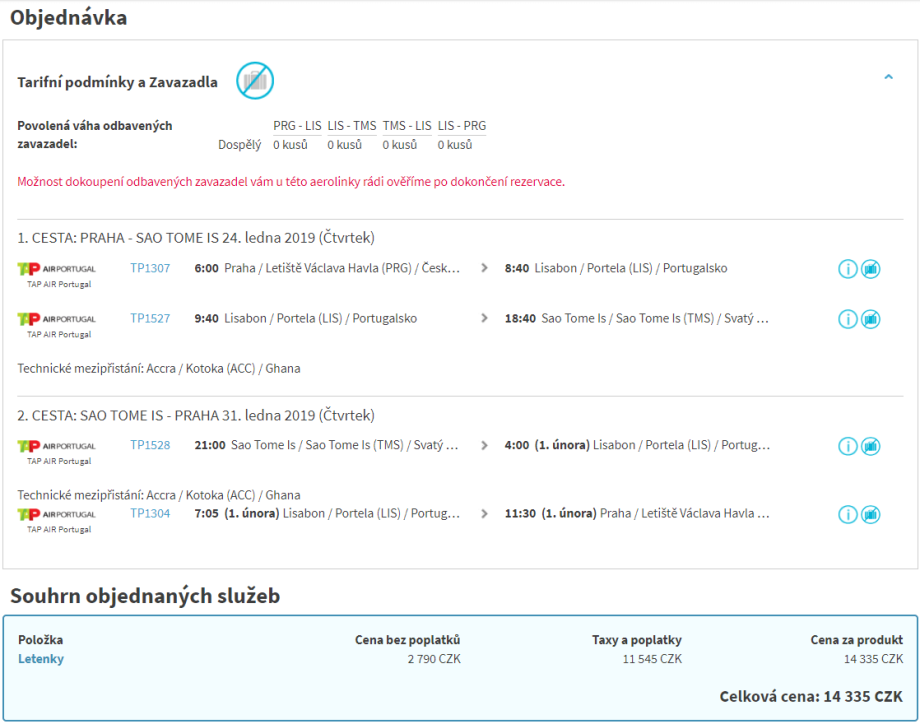
Task: Click the baggage icon for flight TP1304
Action: pos(871,514)
